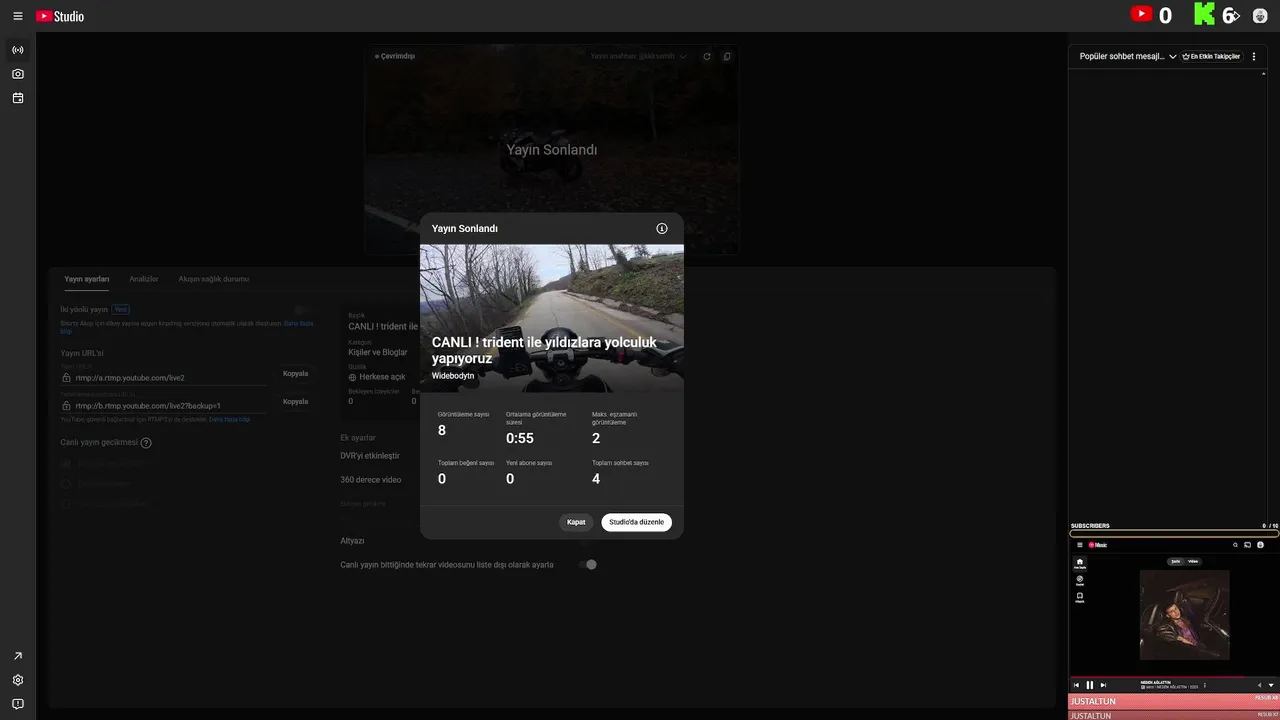Image resolution: width=1280 pixels, height=720 pixels.
Task: Open Explore in YouTube Music sidebar
Action: (x=1080, y=581)
